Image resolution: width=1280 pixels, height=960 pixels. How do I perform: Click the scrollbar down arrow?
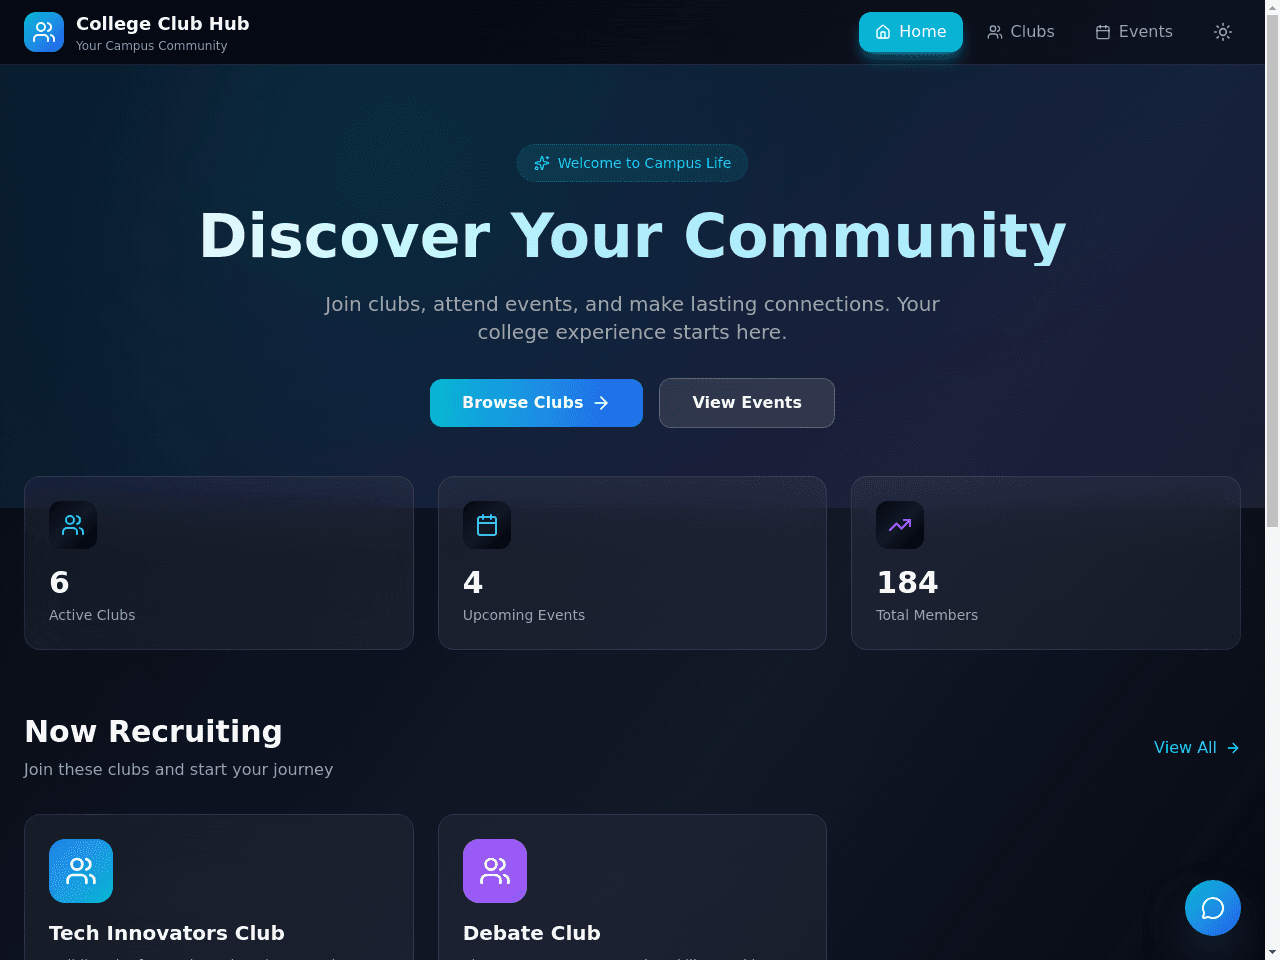[x=1272, y=952]
